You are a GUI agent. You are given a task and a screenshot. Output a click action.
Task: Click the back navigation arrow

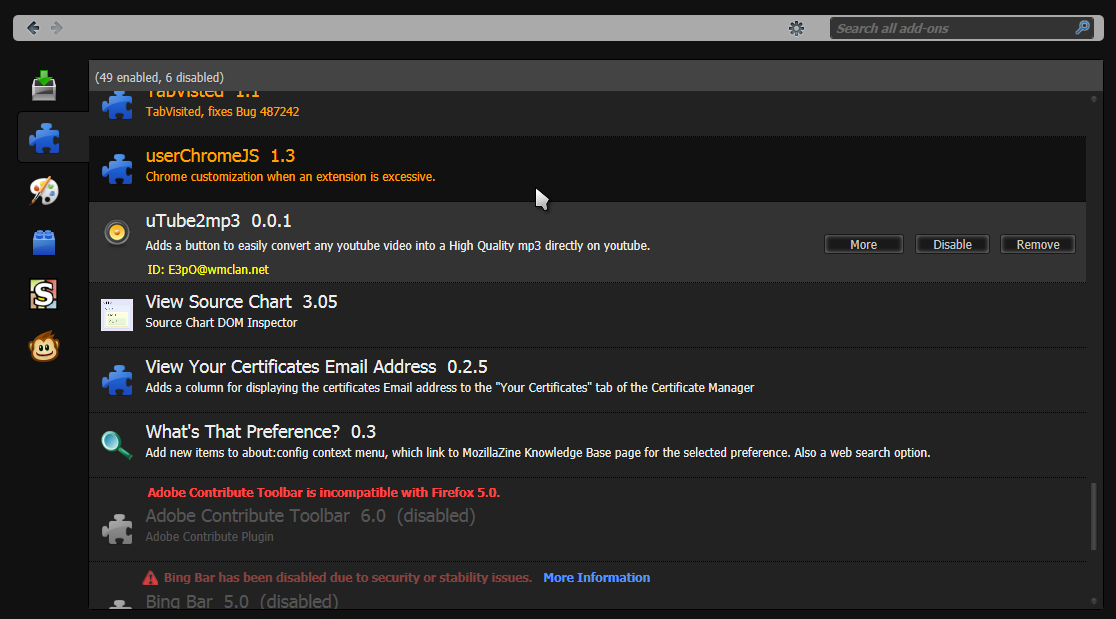(x=33, y=27)
